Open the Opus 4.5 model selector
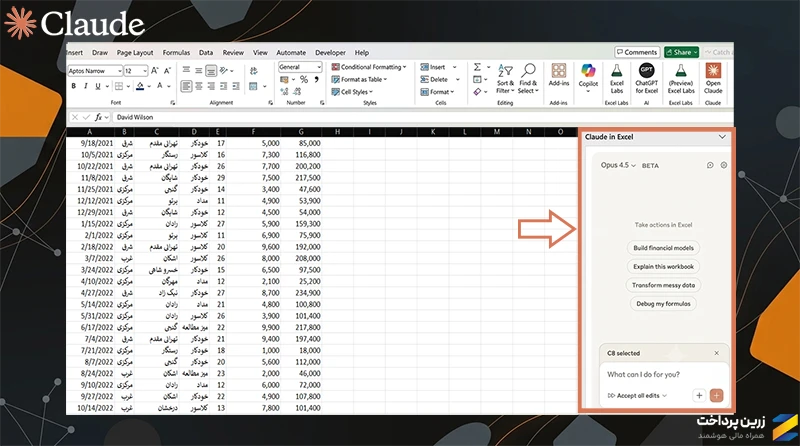 click(x=618, y=165)
